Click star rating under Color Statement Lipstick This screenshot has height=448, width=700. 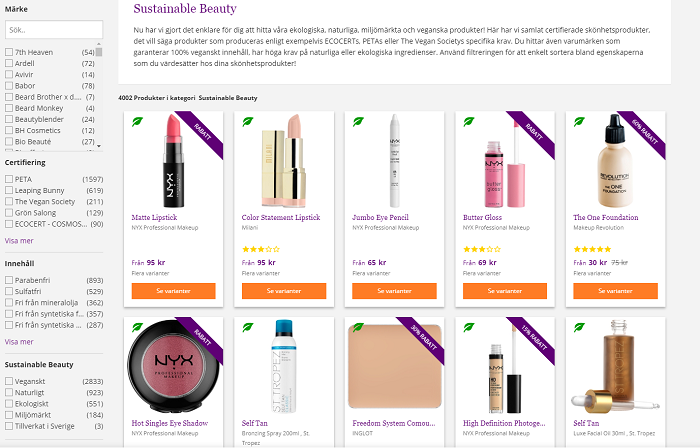[258, 248]
